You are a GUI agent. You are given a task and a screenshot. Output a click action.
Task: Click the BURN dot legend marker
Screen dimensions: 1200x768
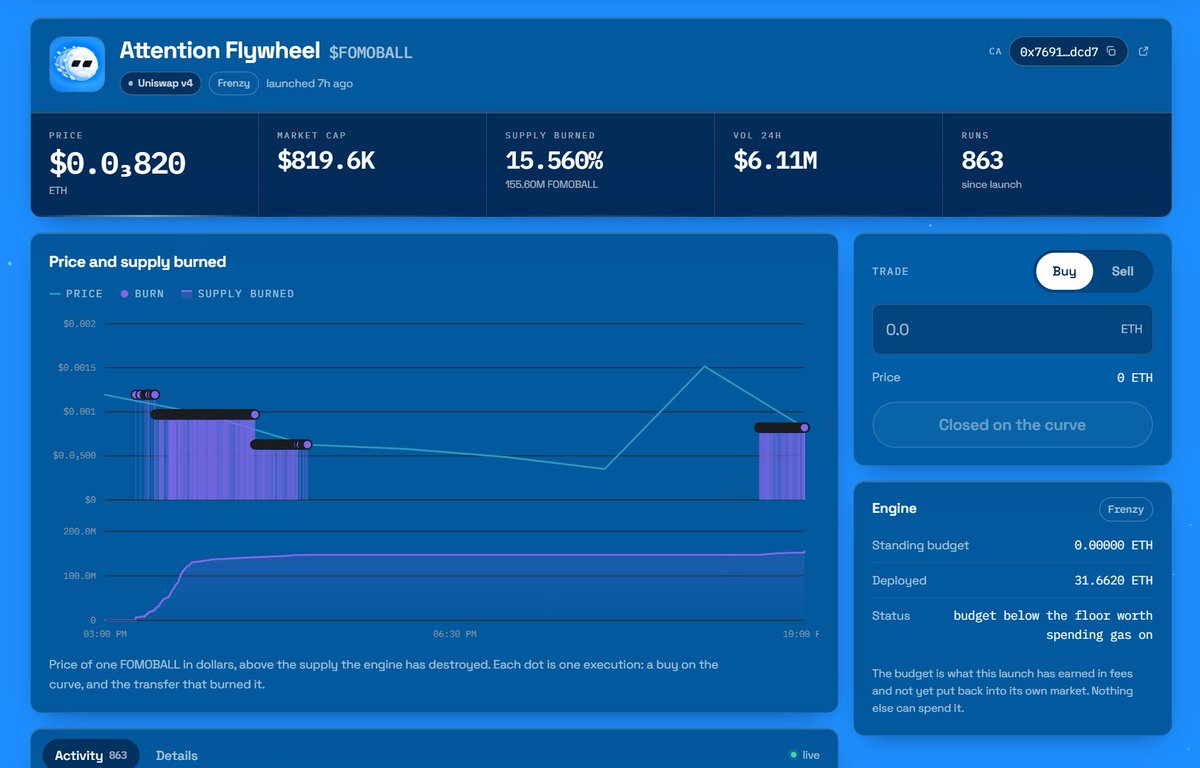click(x=124, y=294)
